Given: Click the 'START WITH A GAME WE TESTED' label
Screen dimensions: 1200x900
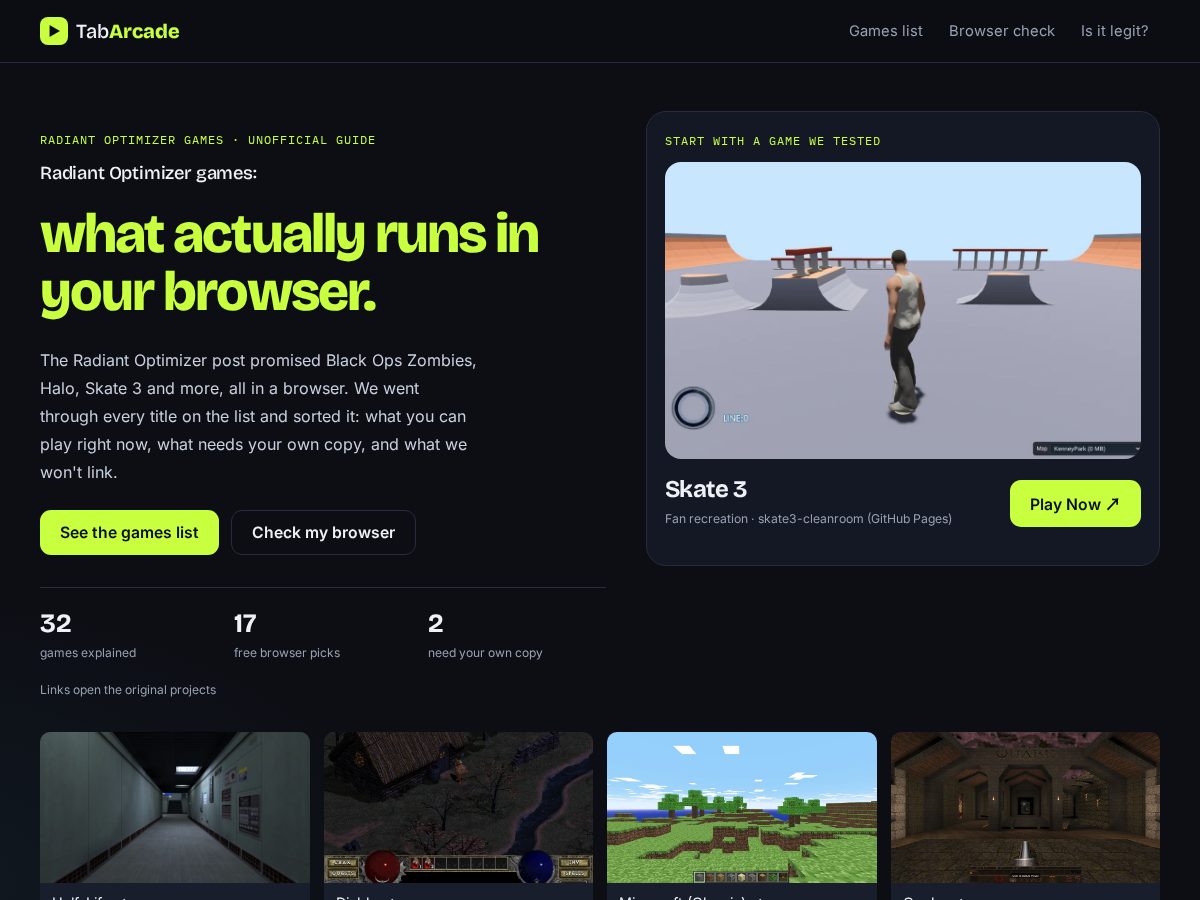Looking at the screenshot, I should coord(773,141).
